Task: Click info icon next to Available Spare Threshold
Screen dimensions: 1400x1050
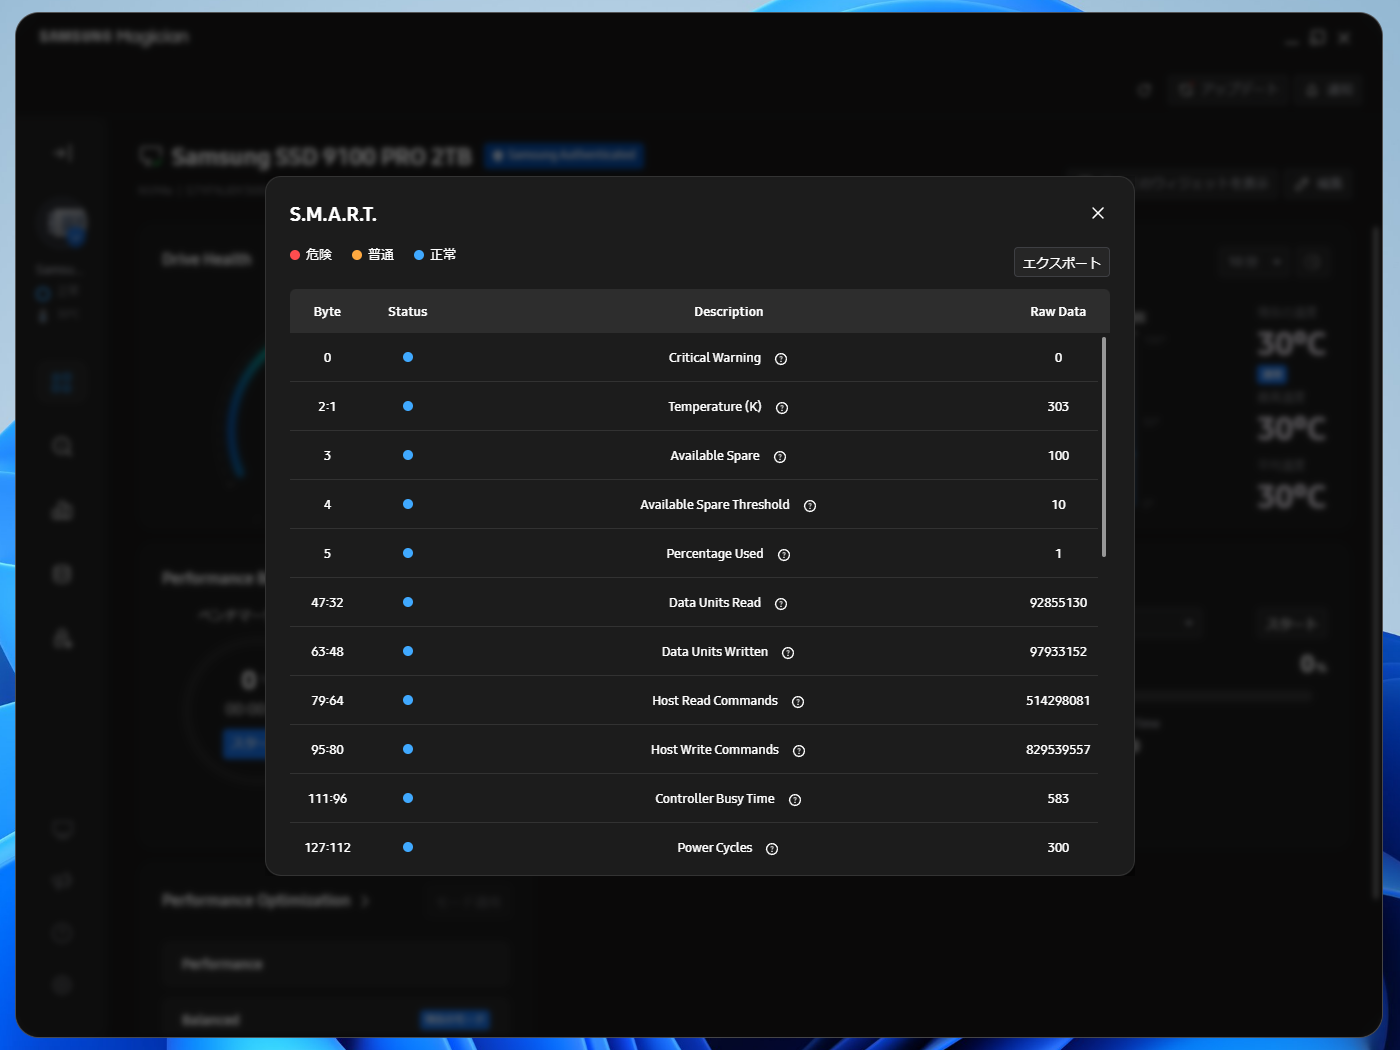Action: tap(810, 506)
